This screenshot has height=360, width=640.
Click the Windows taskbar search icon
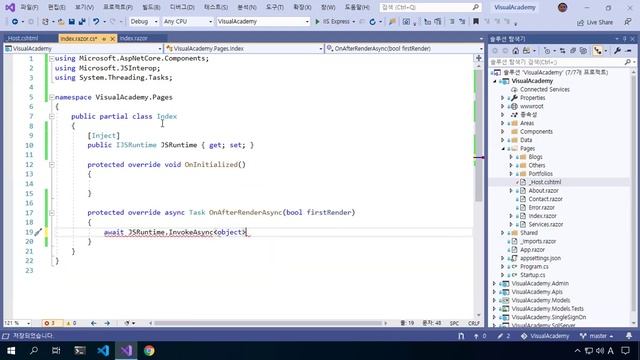coord(34,351)
